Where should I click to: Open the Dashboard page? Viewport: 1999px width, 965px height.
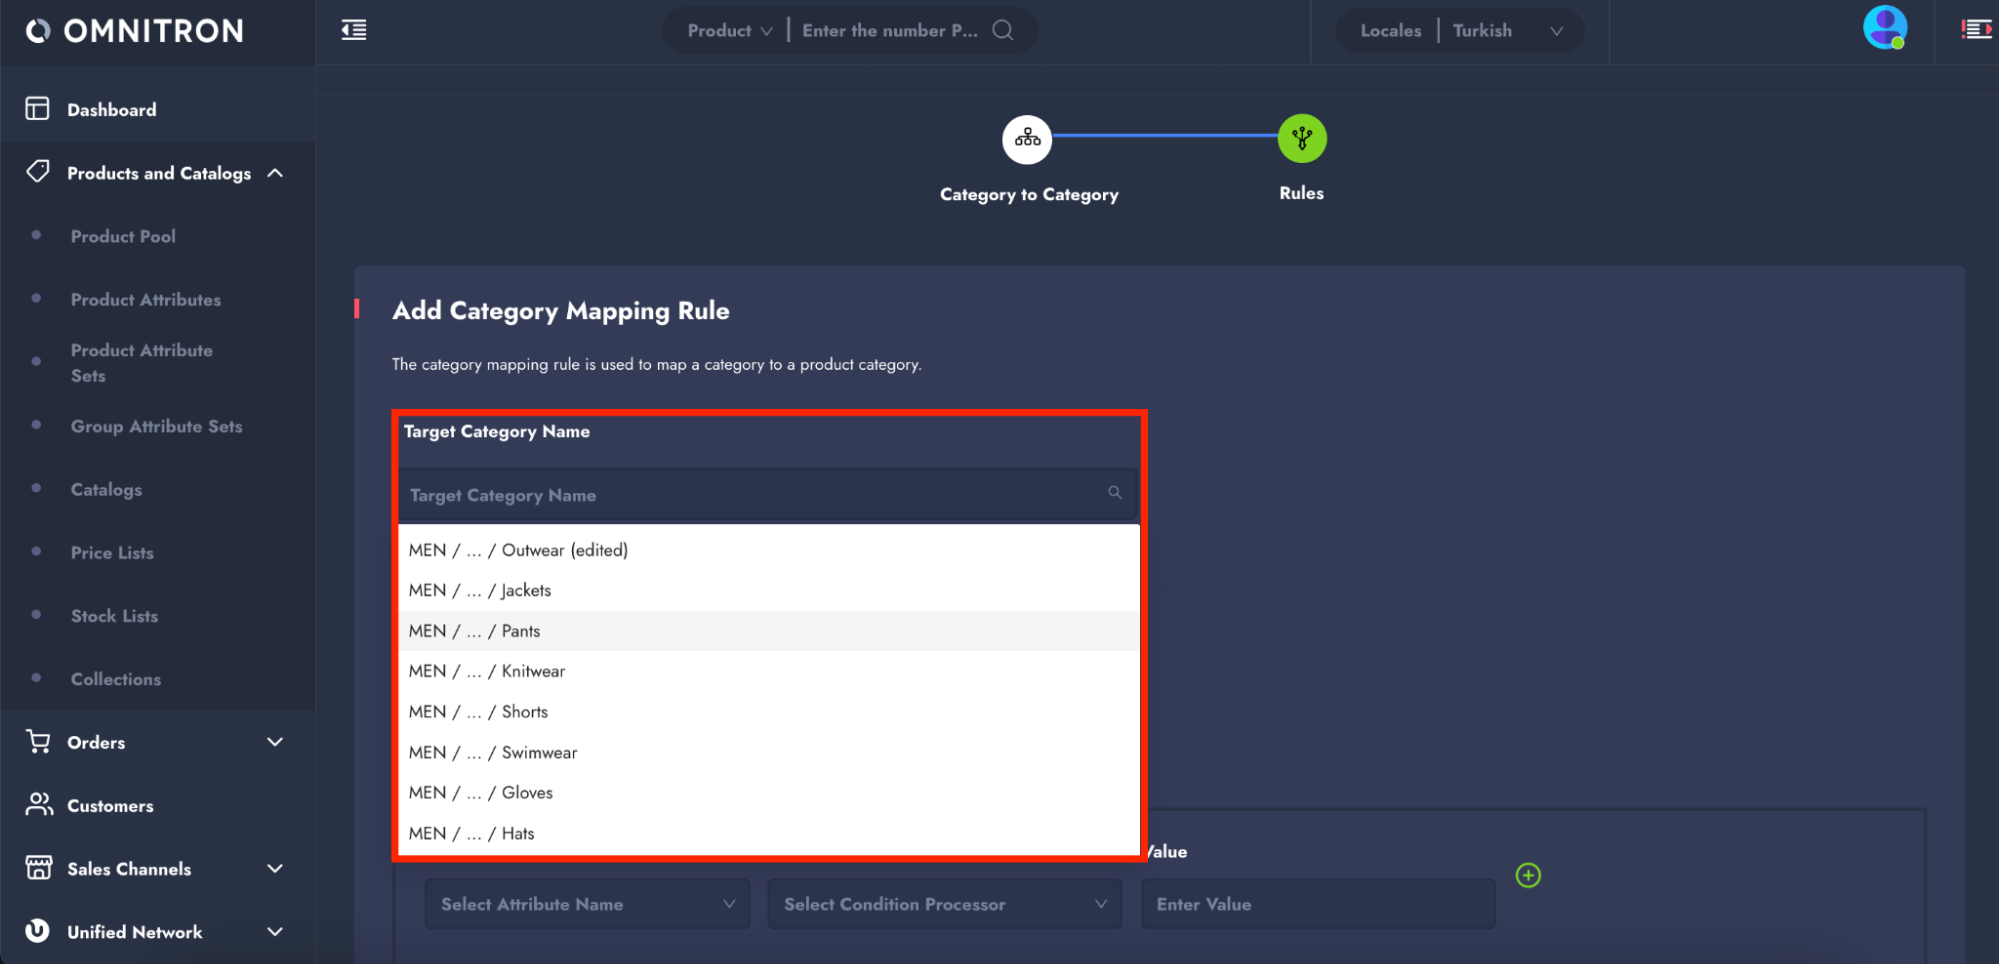pyautogui.click(x=111, y=110)
